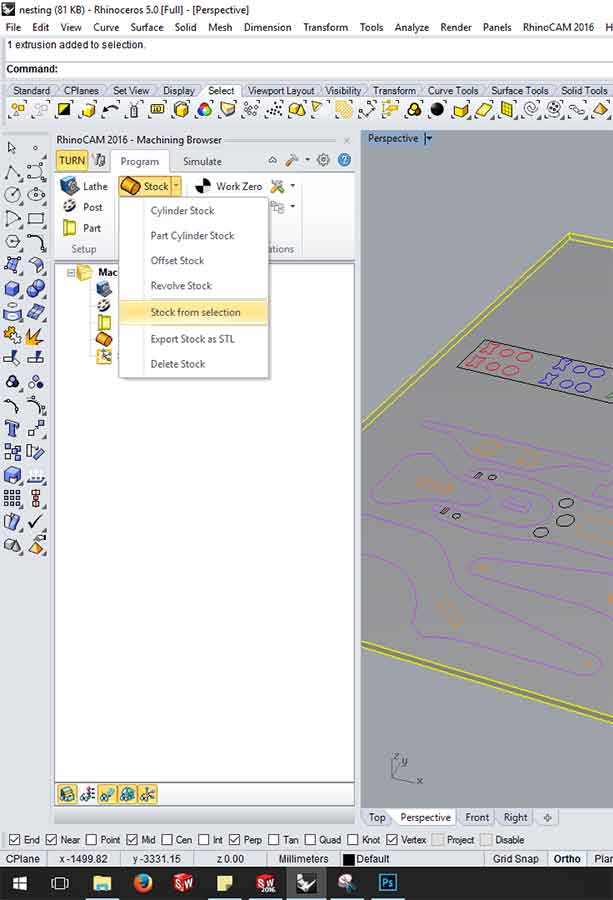The height and width of the screenshot is (900, 613).
Task: Click the CPlane status bar button
Action: pyautogui.click(x=23, y=859)
